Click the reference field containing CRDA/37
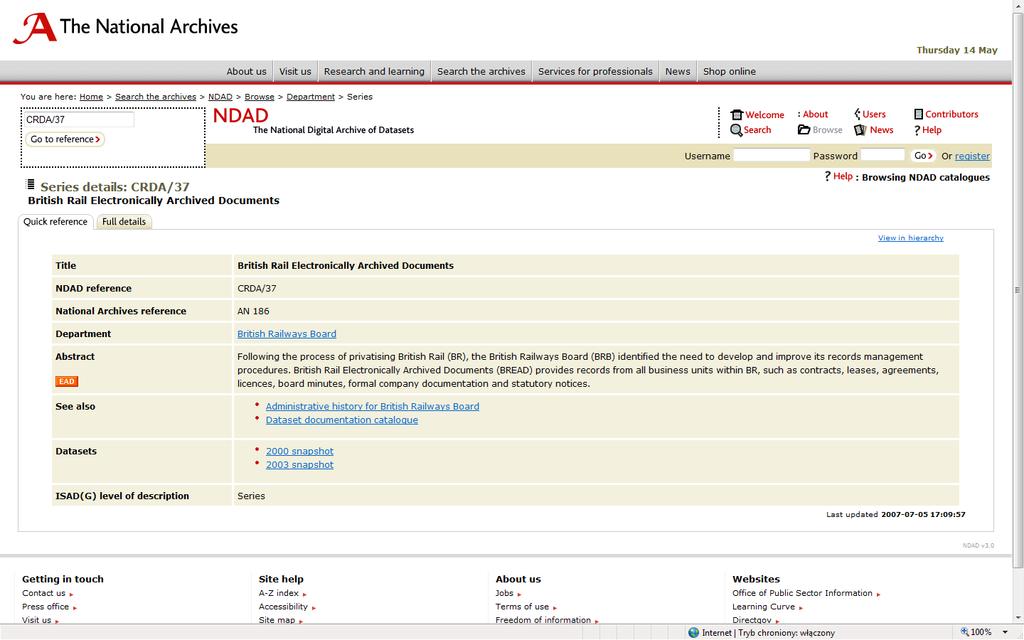Screen dimensions: 1024x640 tap(79, 120)
